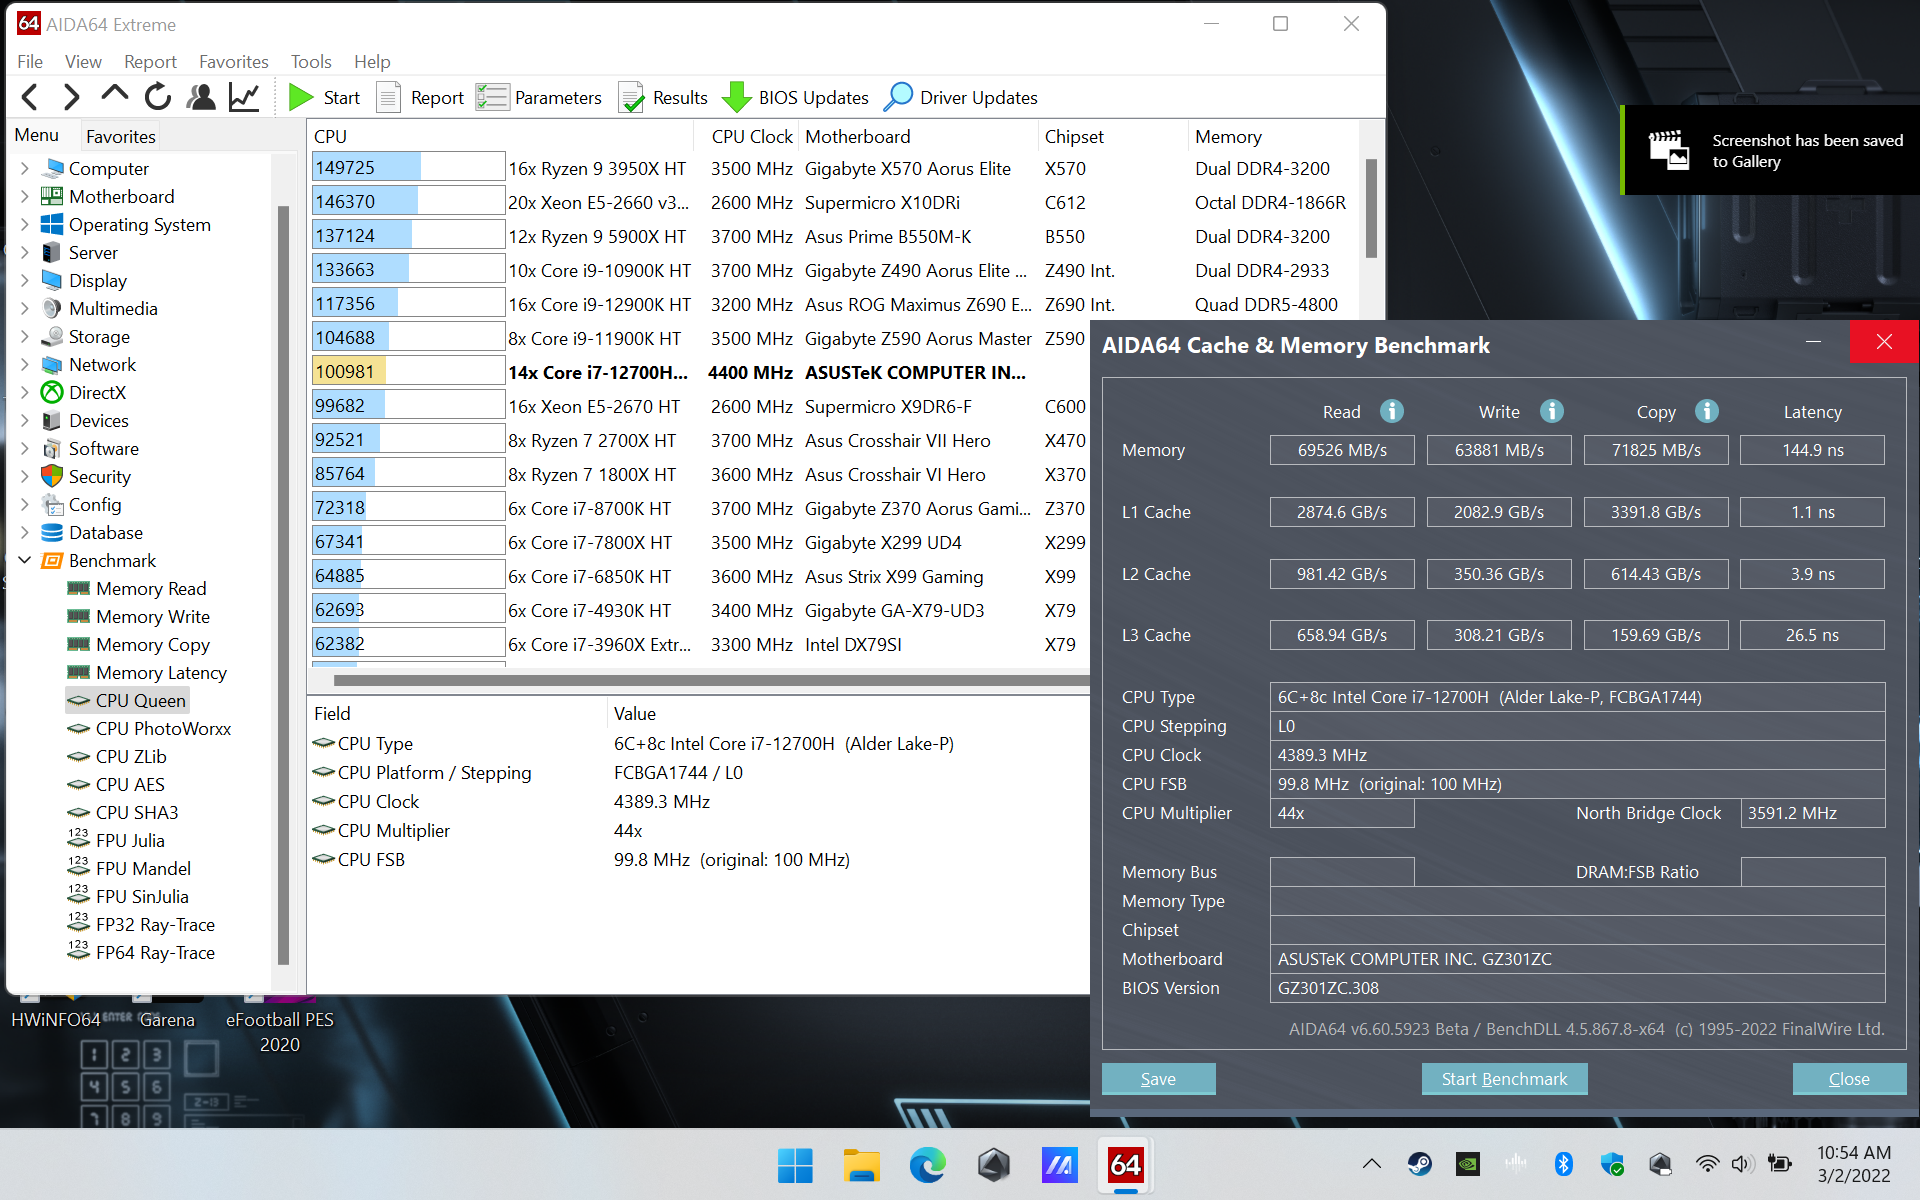Click AIDA64 icon in taskbar
1920x1200 pixels.
pyautogui.click(x=1125, y=1165)
